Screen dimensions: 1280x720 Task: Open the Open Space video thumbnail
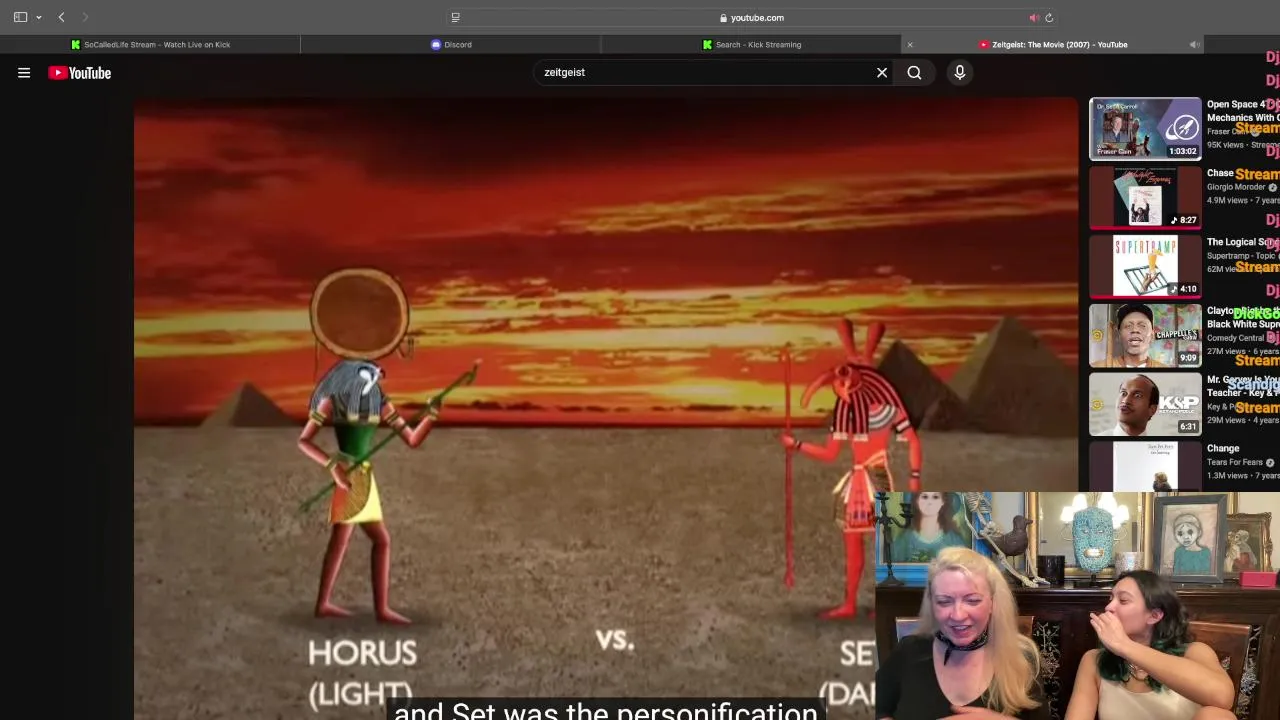point(1145,128)
